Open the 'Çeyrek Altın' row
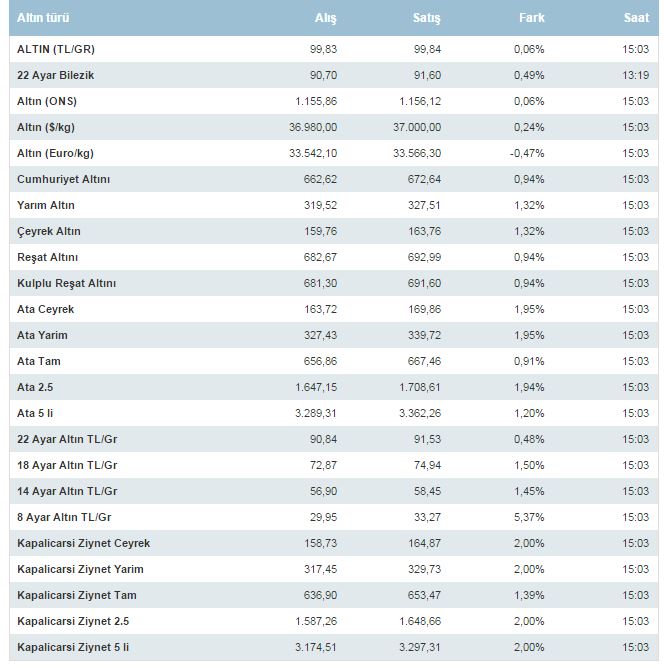The width and height of the screenshot is (665, 667). [49, 231]
